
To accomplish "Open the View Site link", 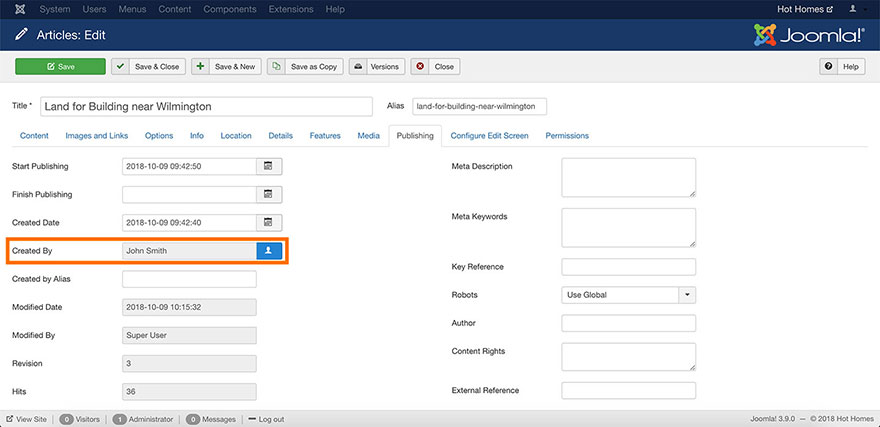I will click(x=27, y=419).
